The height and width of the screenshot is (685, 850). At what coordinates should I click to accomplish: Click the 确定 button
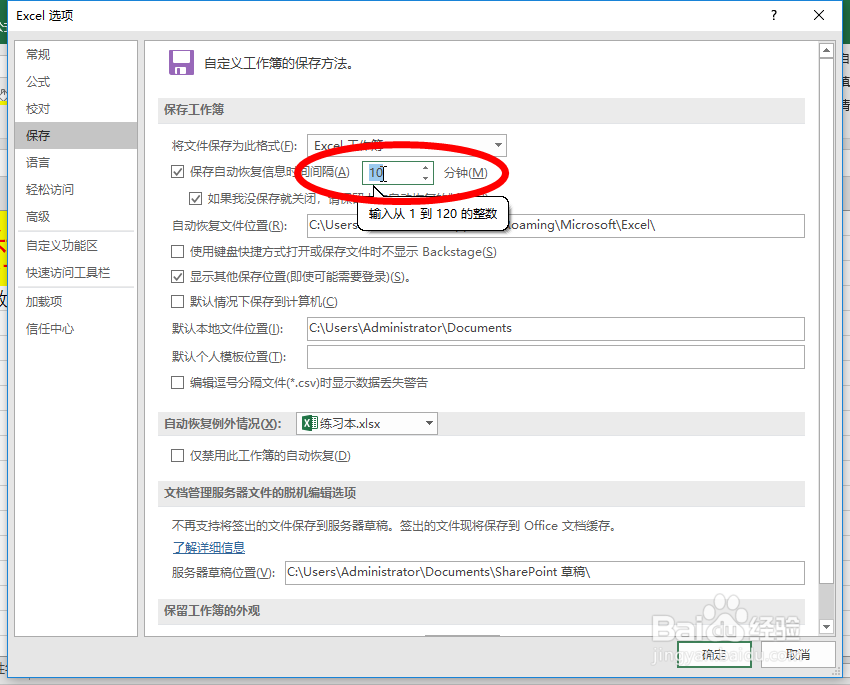click(714, 655)
